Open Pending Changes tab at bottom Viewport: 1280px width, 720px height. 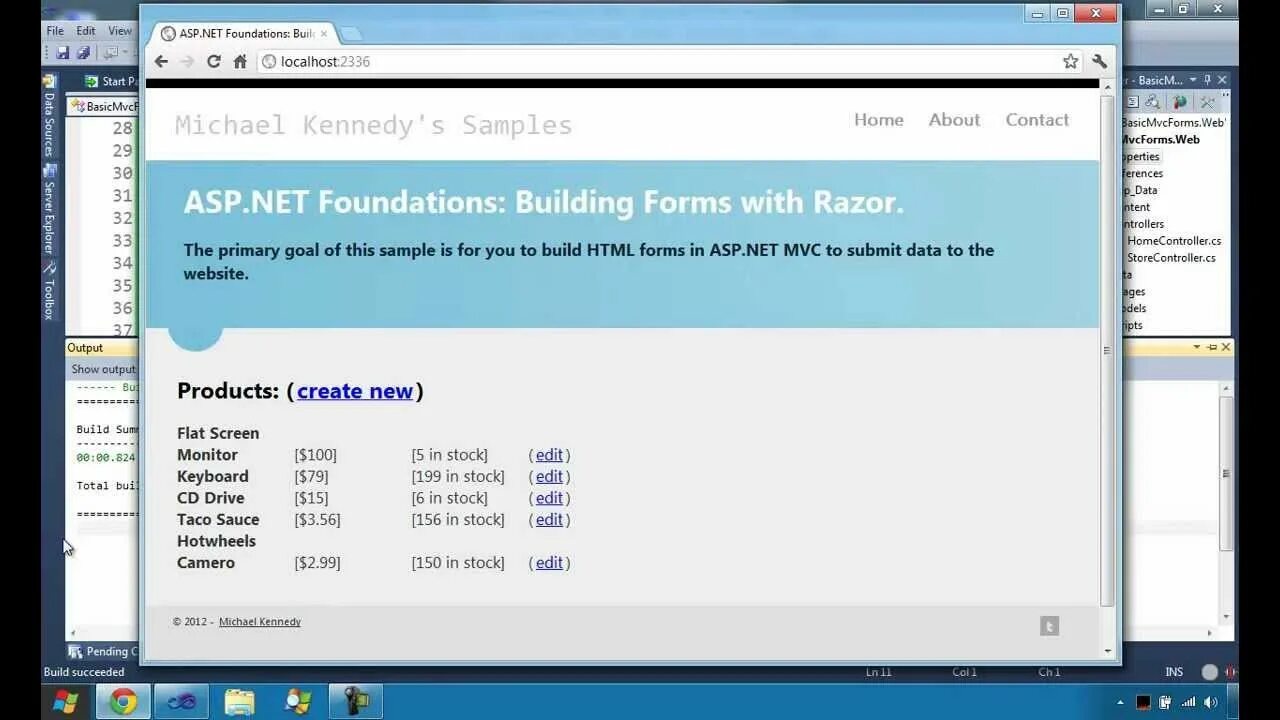pyautogui.click(x=104, y=652)
